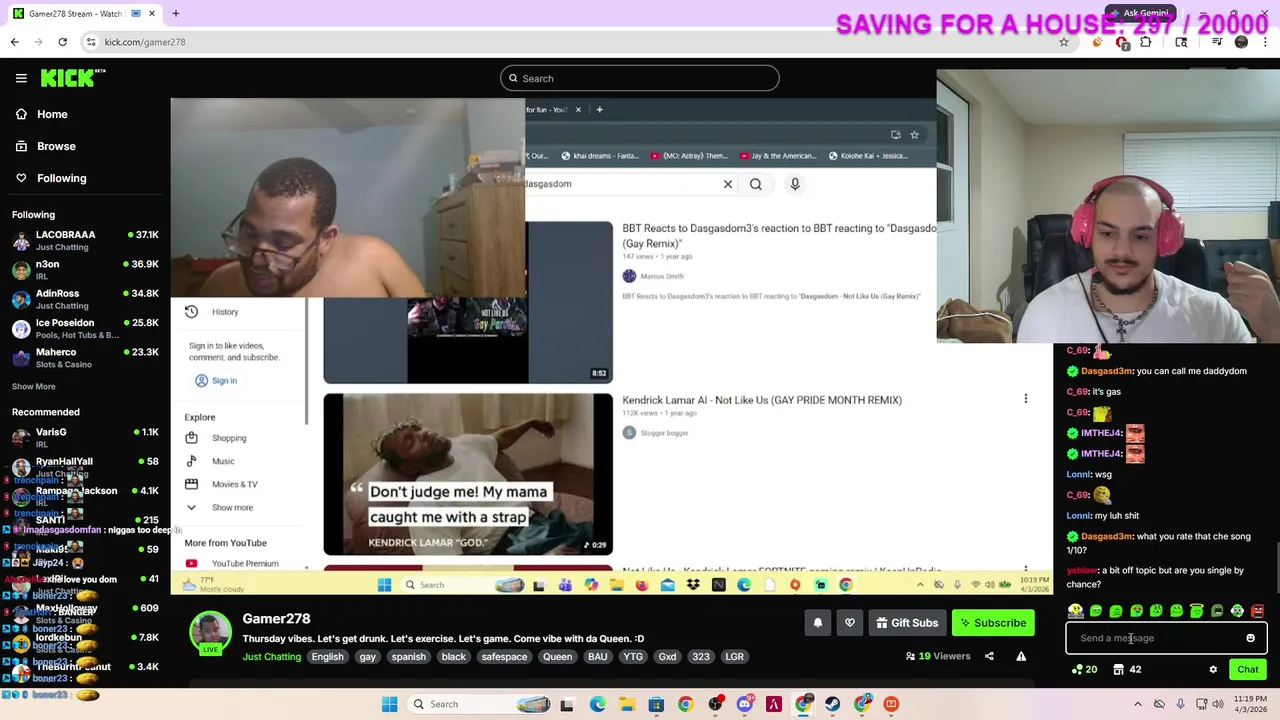Open VarisG in the Recommended list
The height and width of the screenshot is (720, 1280).
(85, 437)
